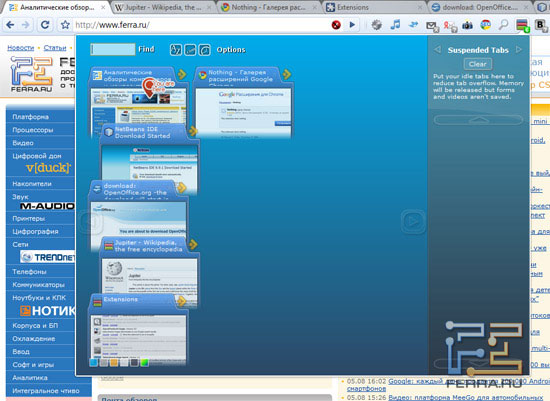Viewport: 550px width, 401px height.
Task: Open the Принтеры sidebar link
Action: pos(29,219)
